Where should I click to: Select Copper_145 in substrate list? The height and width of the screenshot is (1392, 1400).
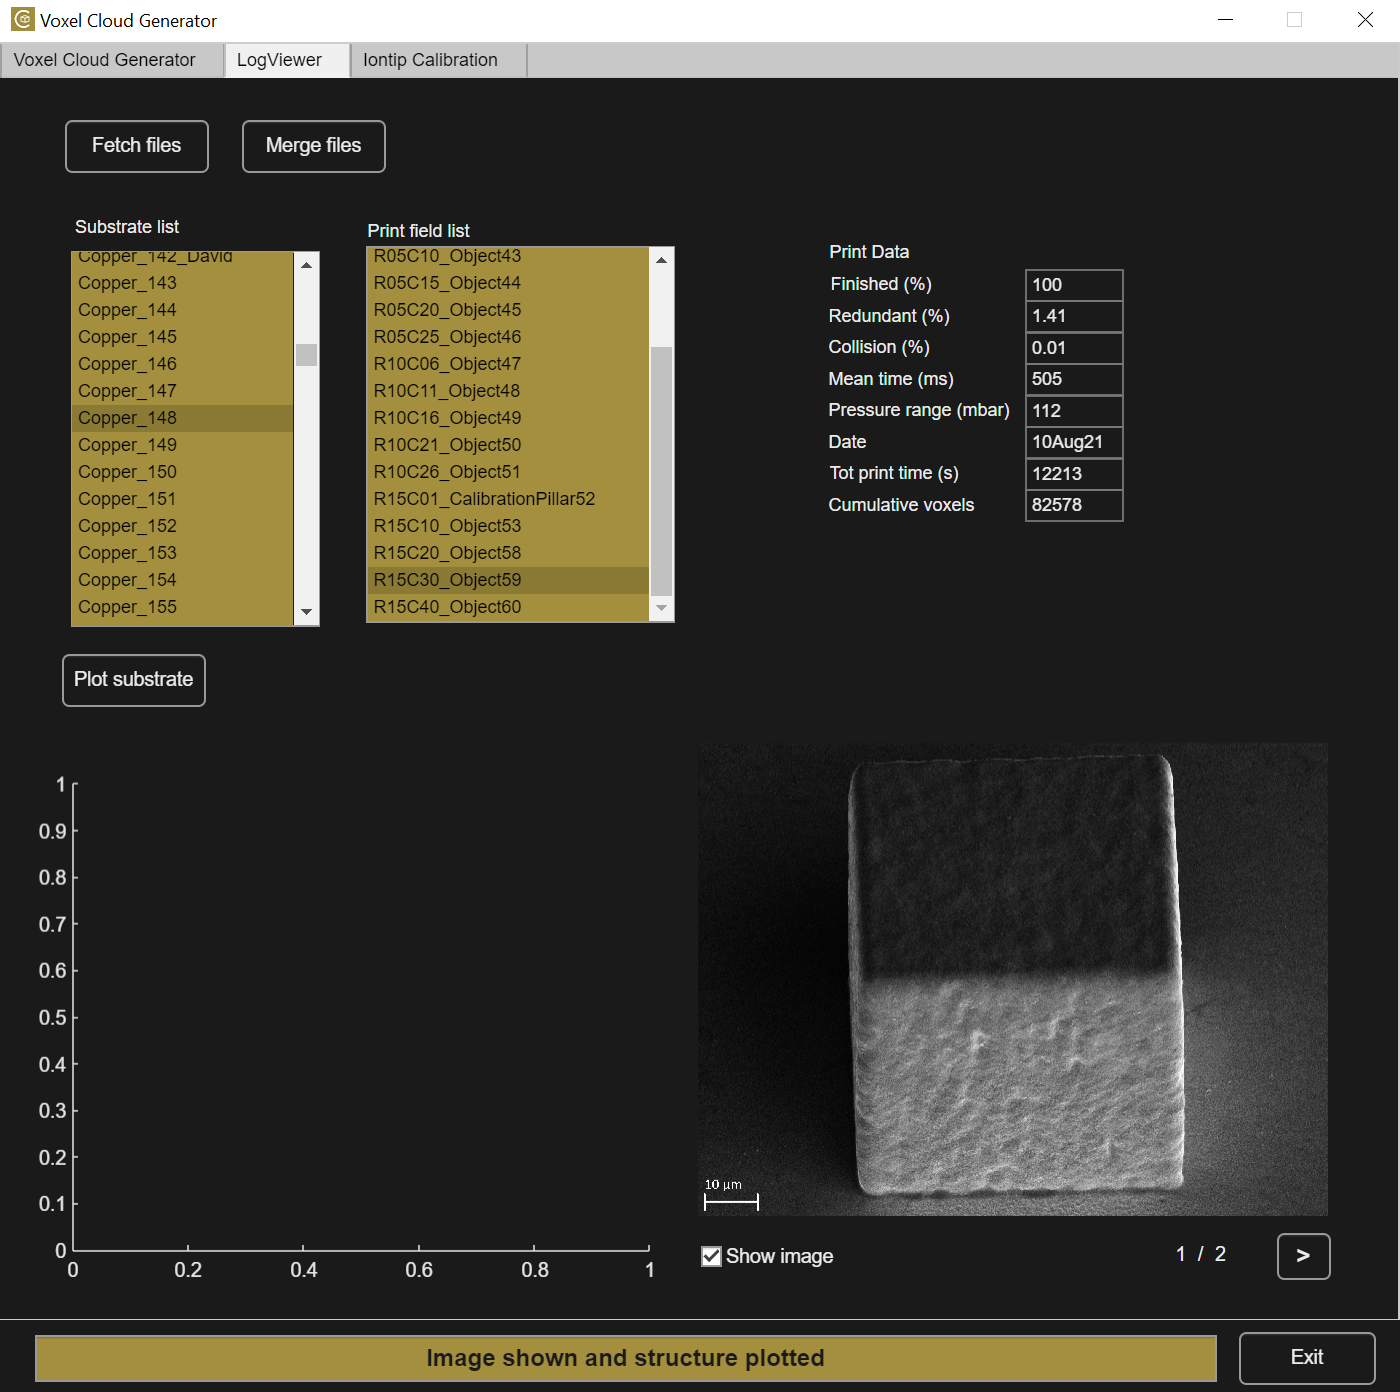pos(183,337)
